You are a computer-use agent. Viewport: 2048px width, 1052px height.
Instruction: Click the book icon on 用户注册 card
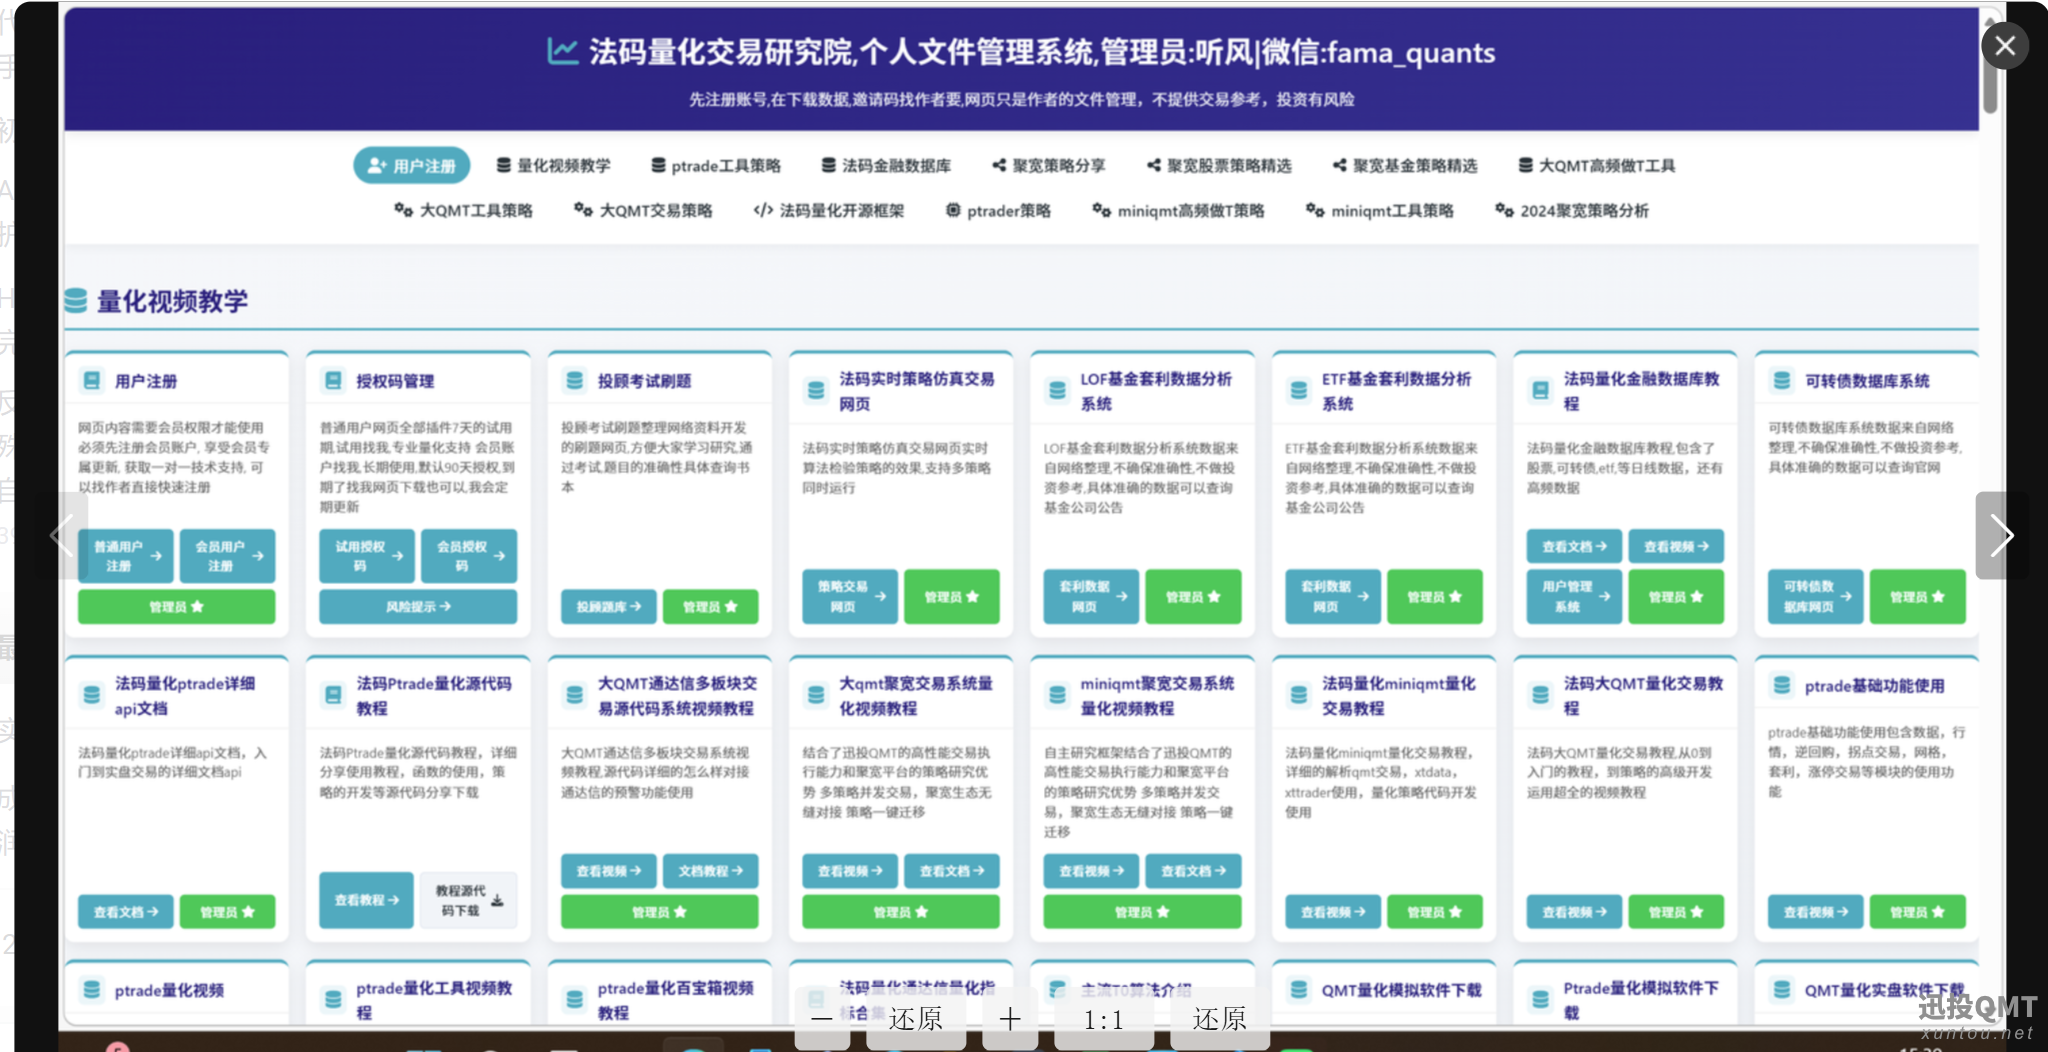pos(92,381)
